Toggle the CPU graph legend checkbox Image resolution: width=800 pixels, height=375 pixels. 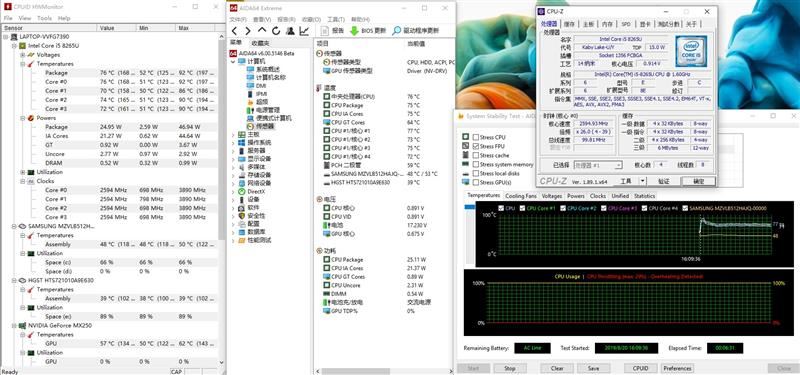(x=501, y=208)
